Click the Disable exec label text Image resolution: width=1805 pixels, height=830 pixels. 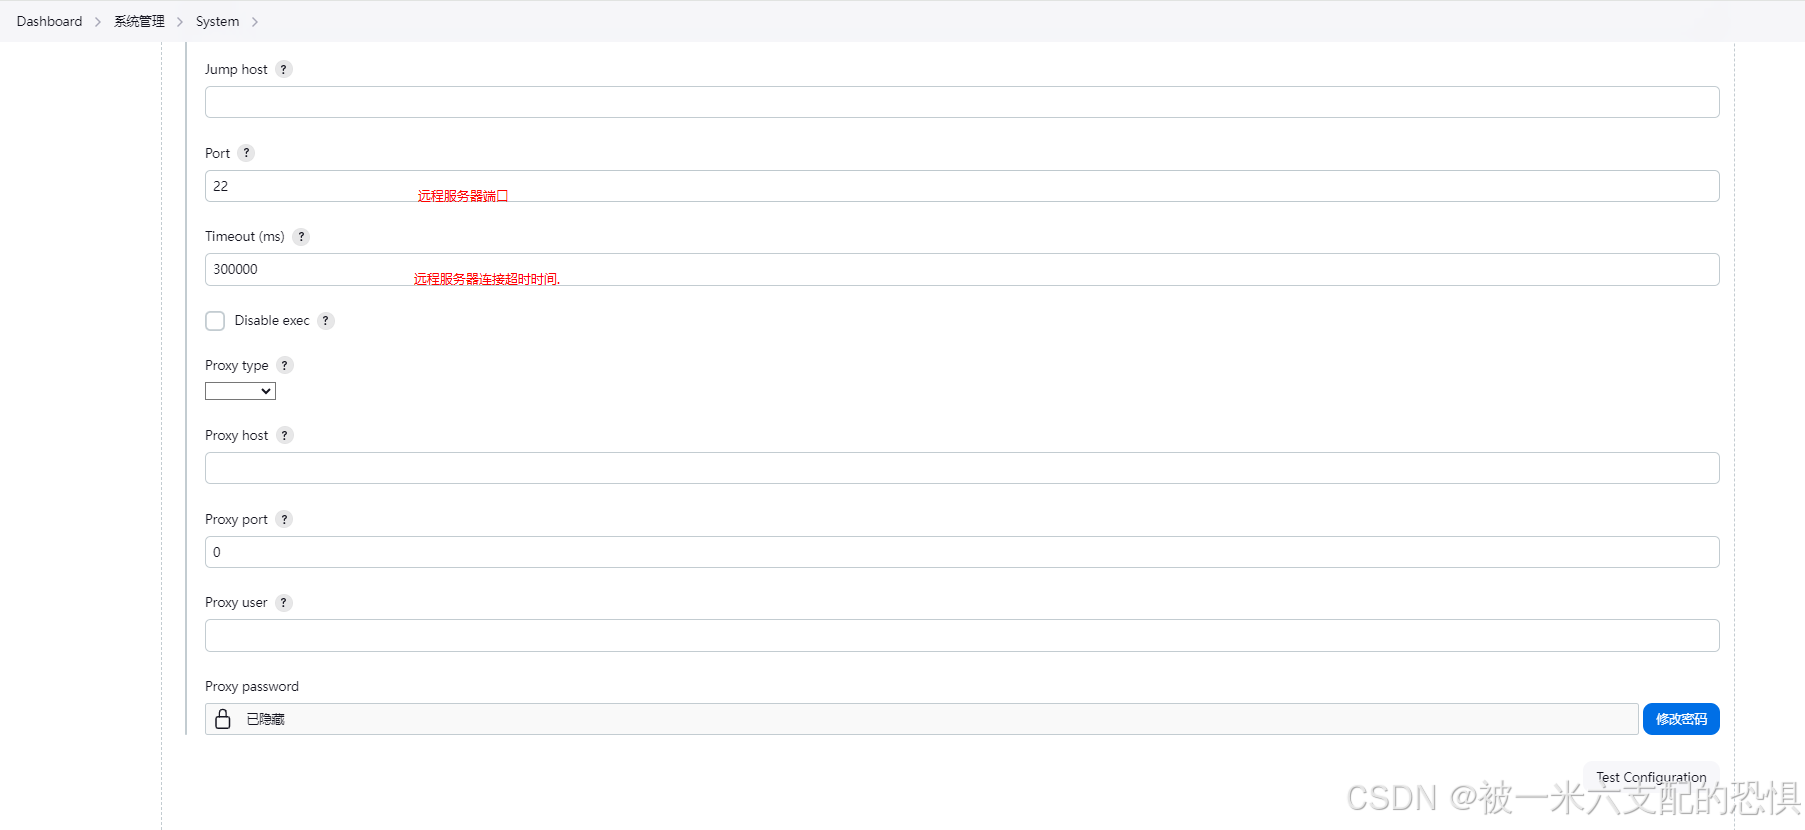tap(272, 321)
